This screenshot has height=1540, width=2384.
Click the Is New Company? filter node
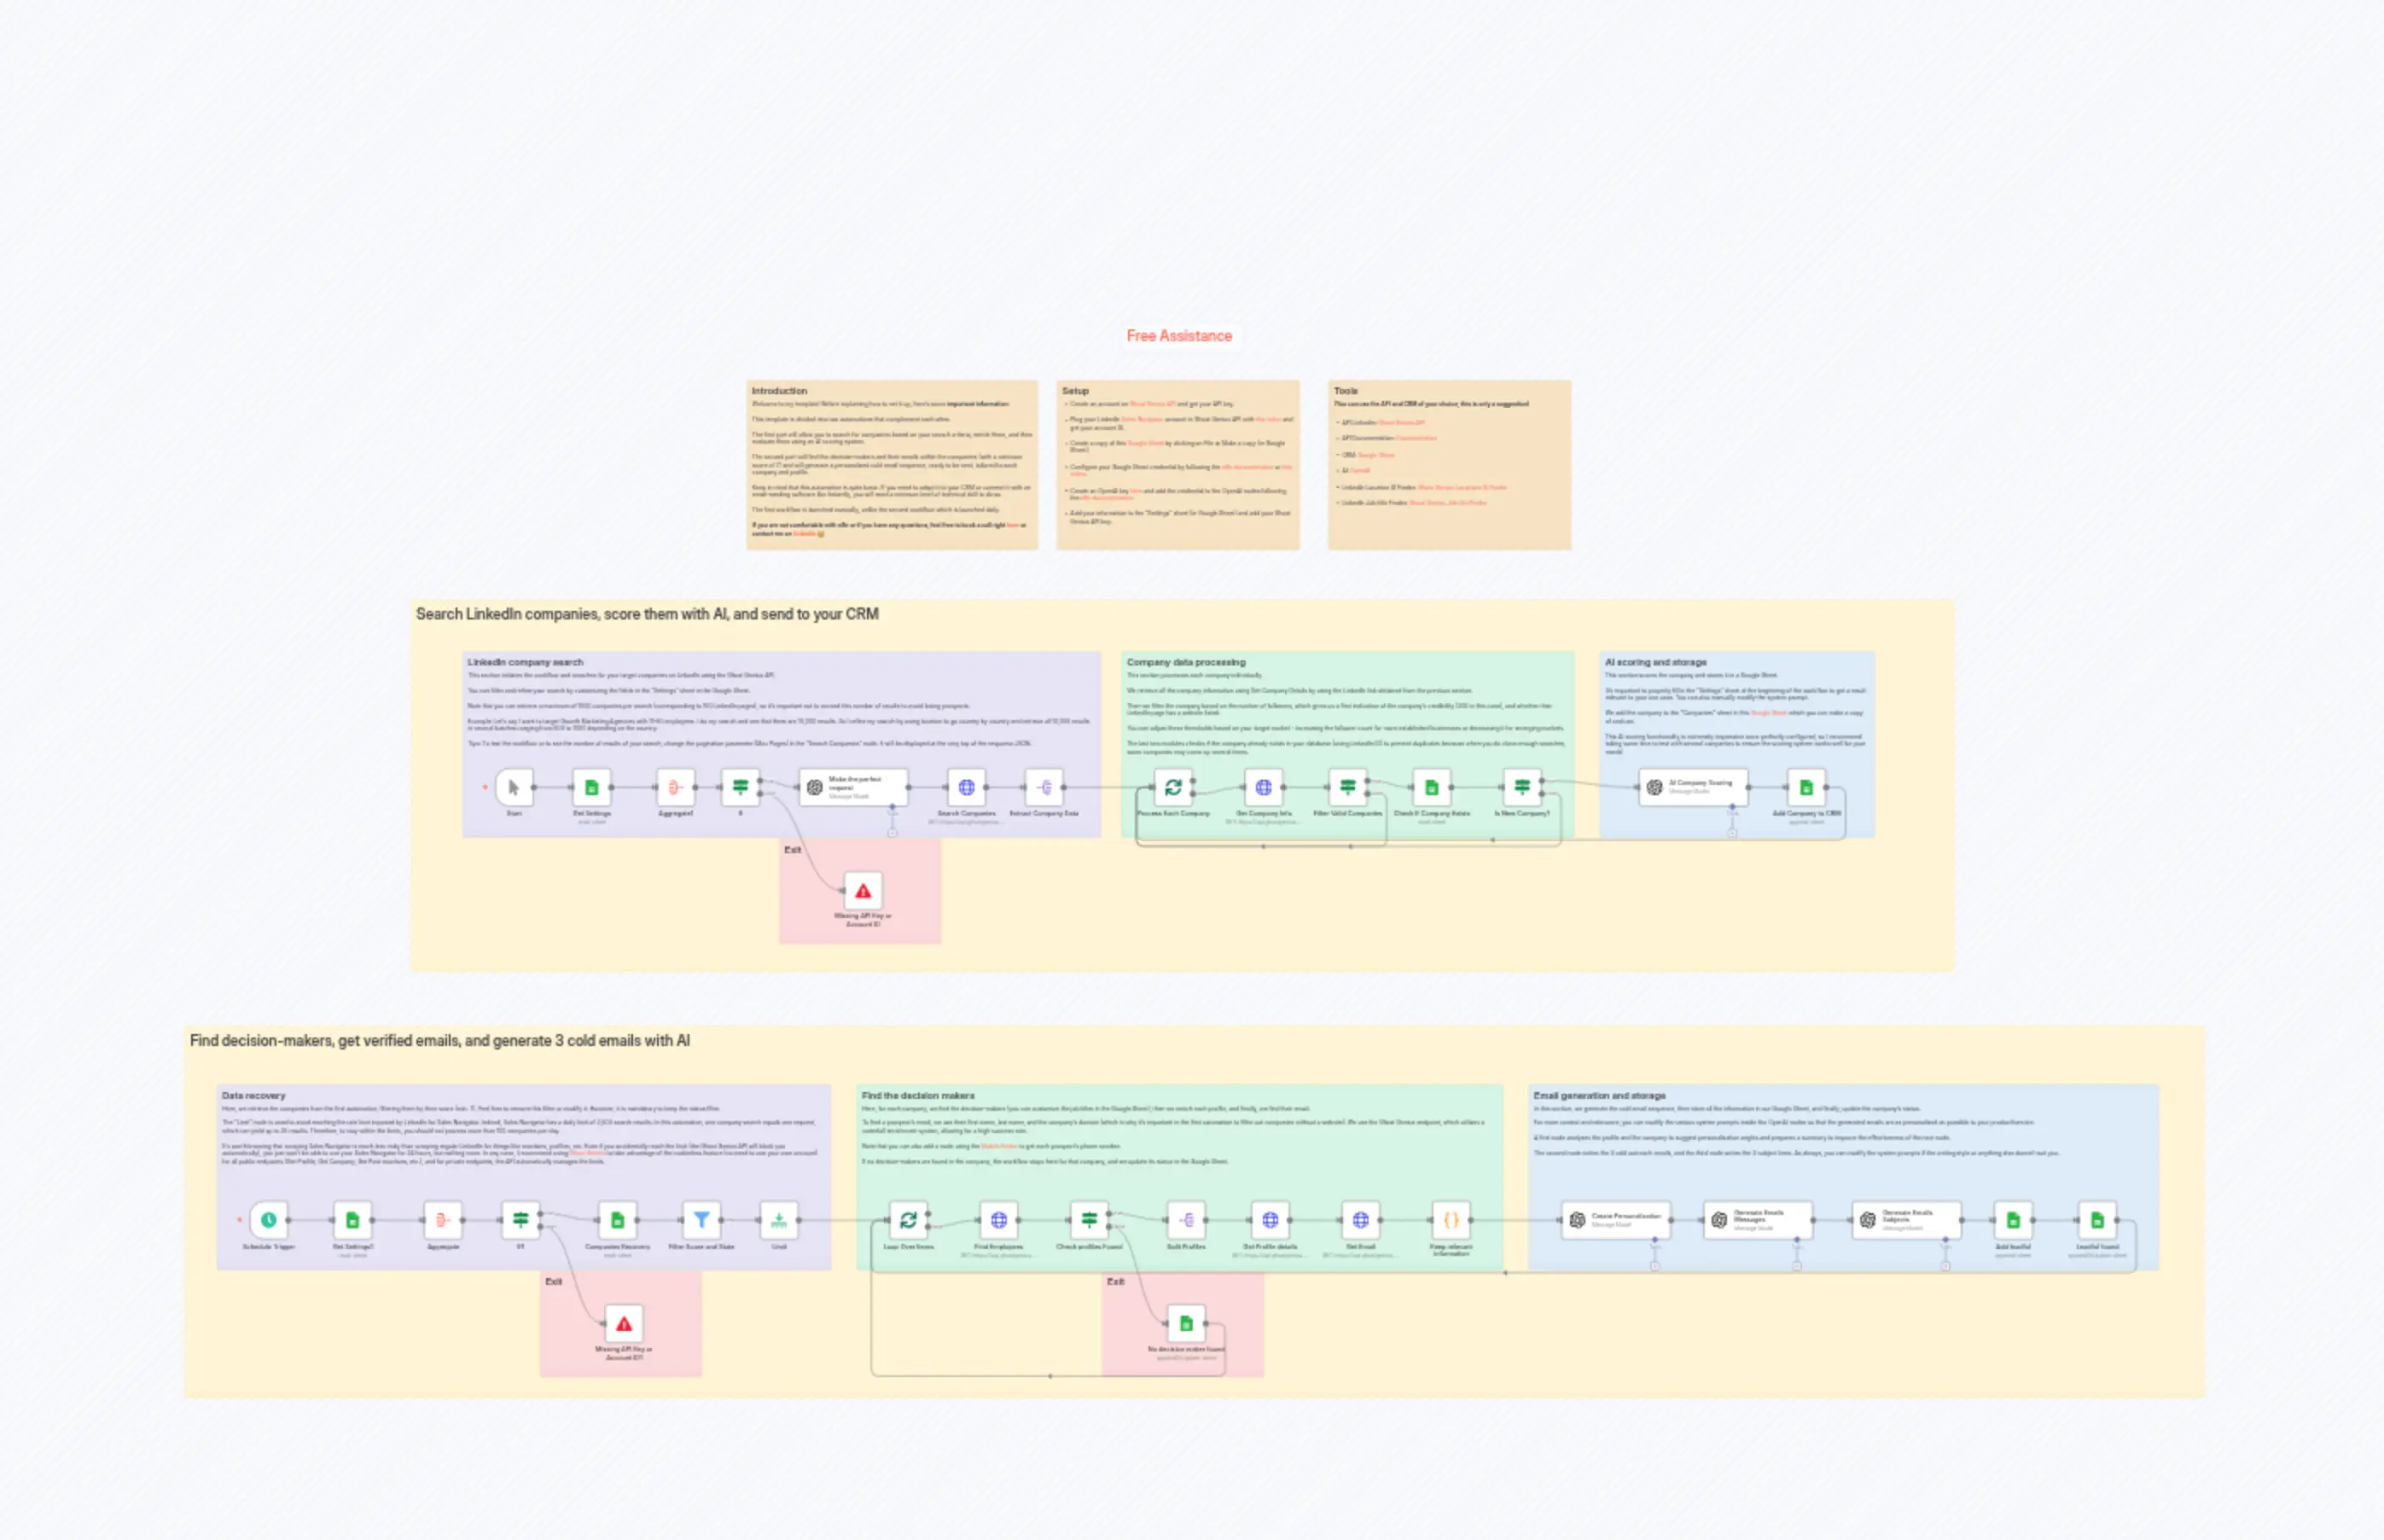1523,788
